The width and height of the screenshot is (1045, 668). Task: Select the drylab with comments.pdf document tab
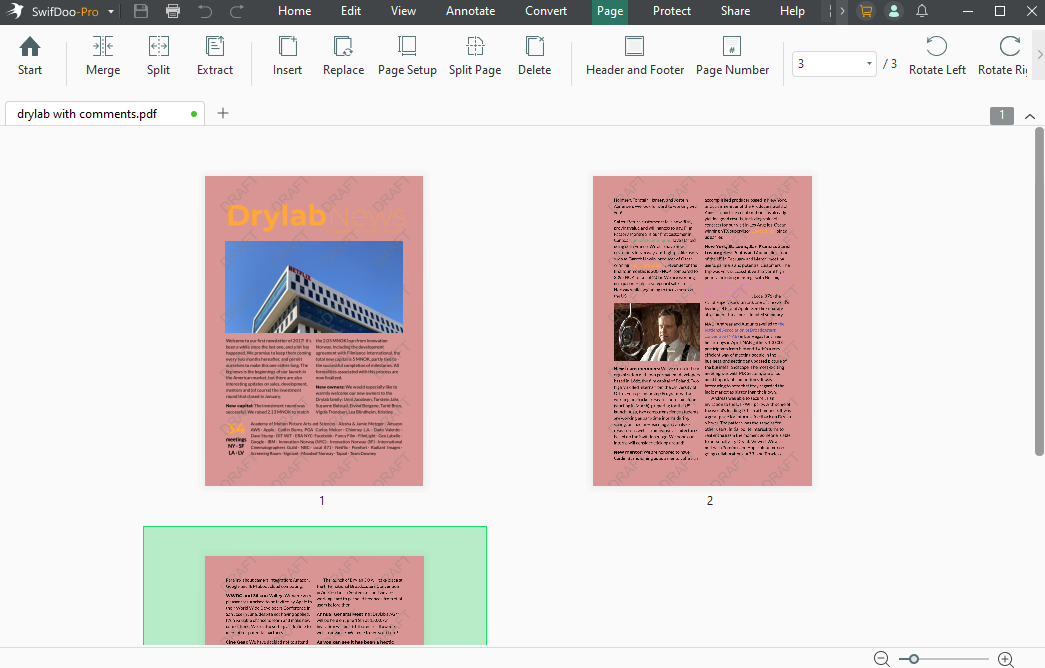[105, 113]
